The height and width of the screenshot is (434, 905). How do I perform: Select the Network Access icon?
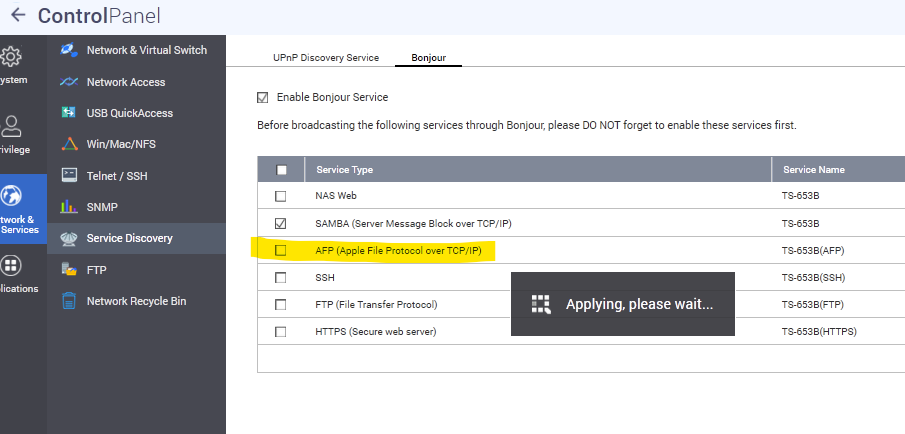coord(69,82)
